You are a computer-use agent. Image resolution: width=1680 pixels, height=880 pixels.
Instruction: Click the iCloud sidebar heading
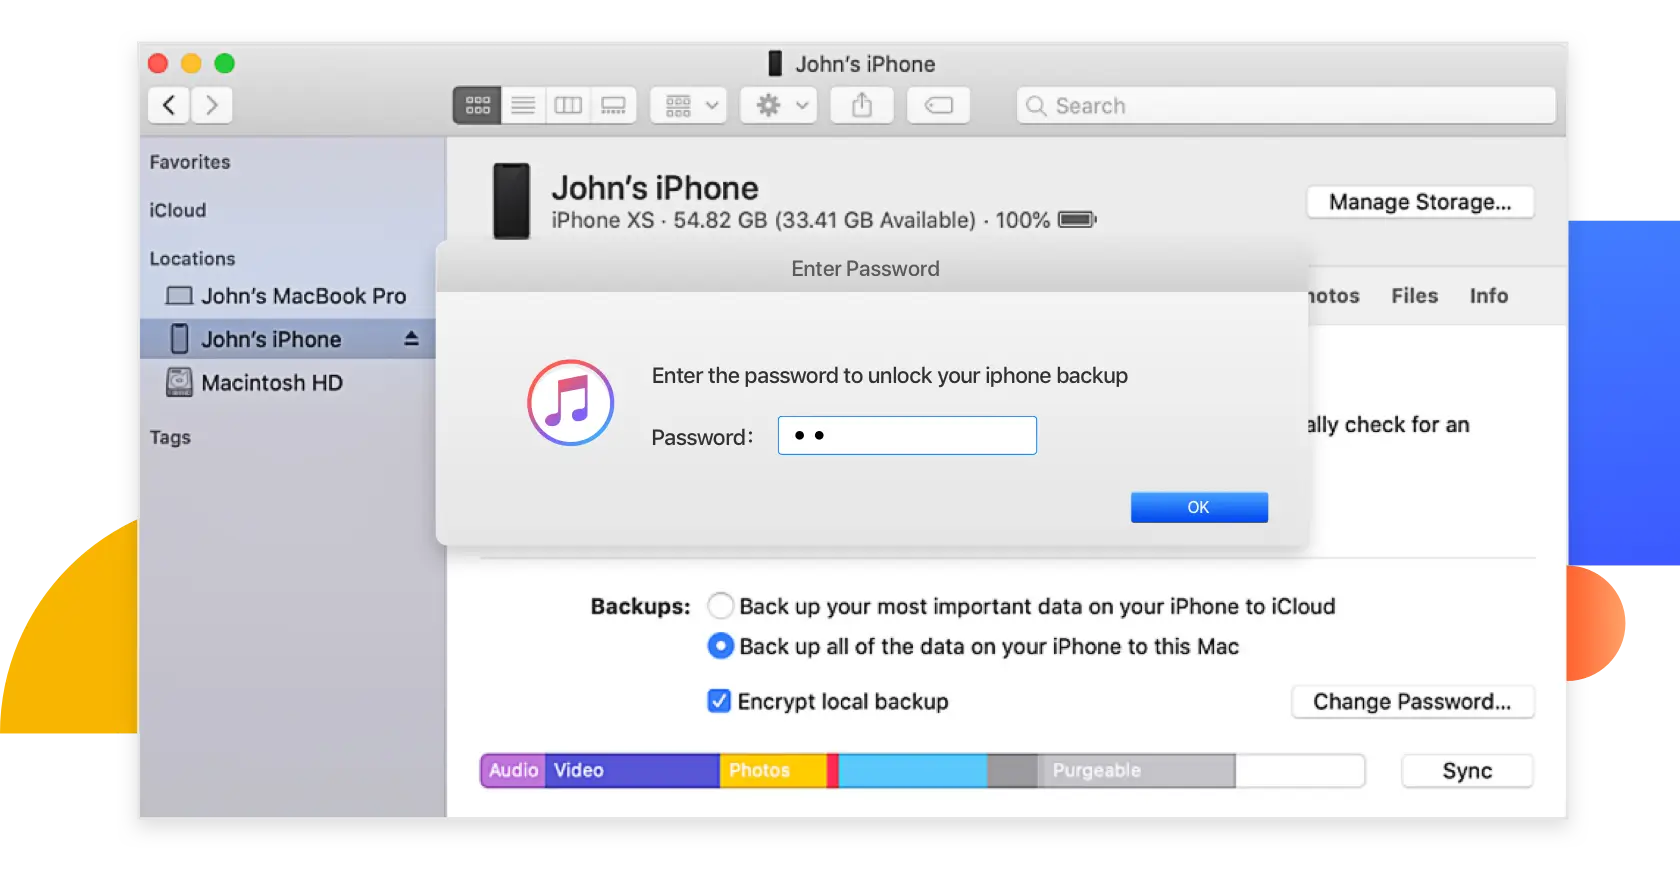pos(178,210)
